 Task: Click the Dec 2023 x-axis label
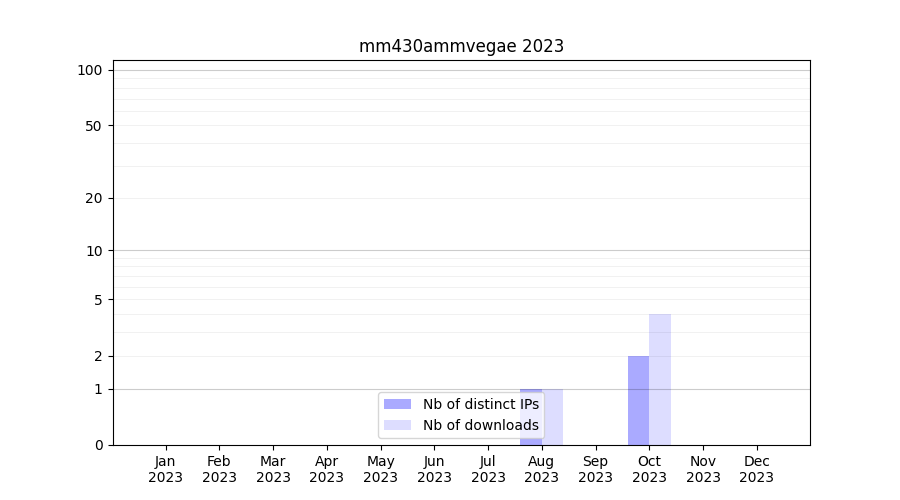tap(756, 469)
